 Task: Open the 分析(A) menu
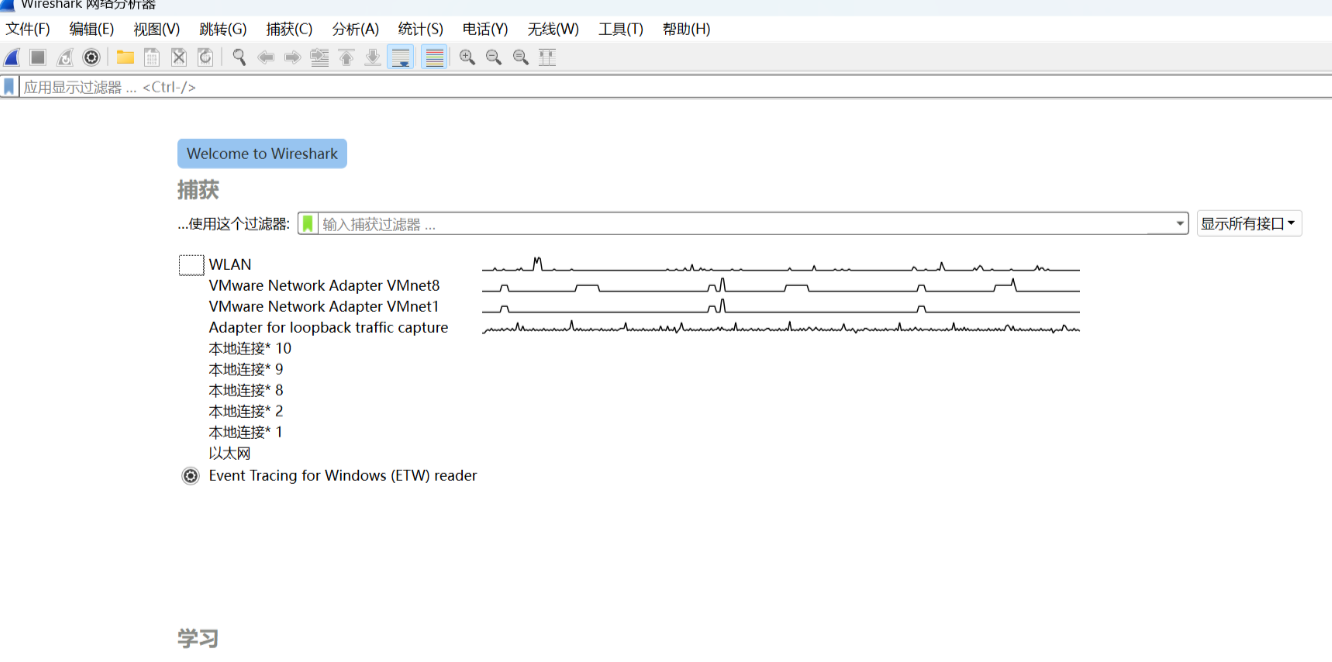tap(355, 29)
